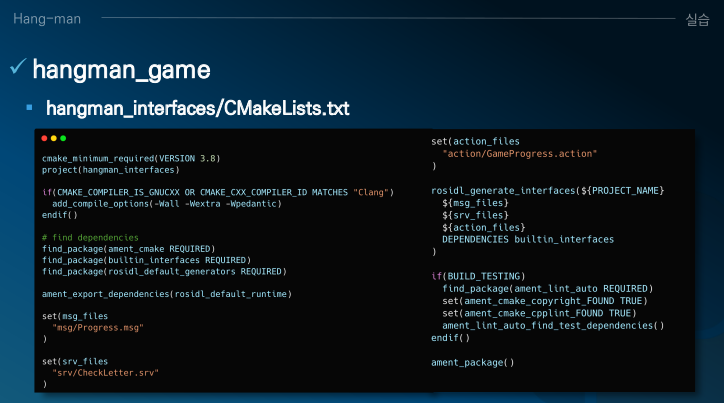Click 'add_compile_options(-Wall -Wextra -Wpedantic)' line
Screen dimensions: 724x403
pos(167,204)
